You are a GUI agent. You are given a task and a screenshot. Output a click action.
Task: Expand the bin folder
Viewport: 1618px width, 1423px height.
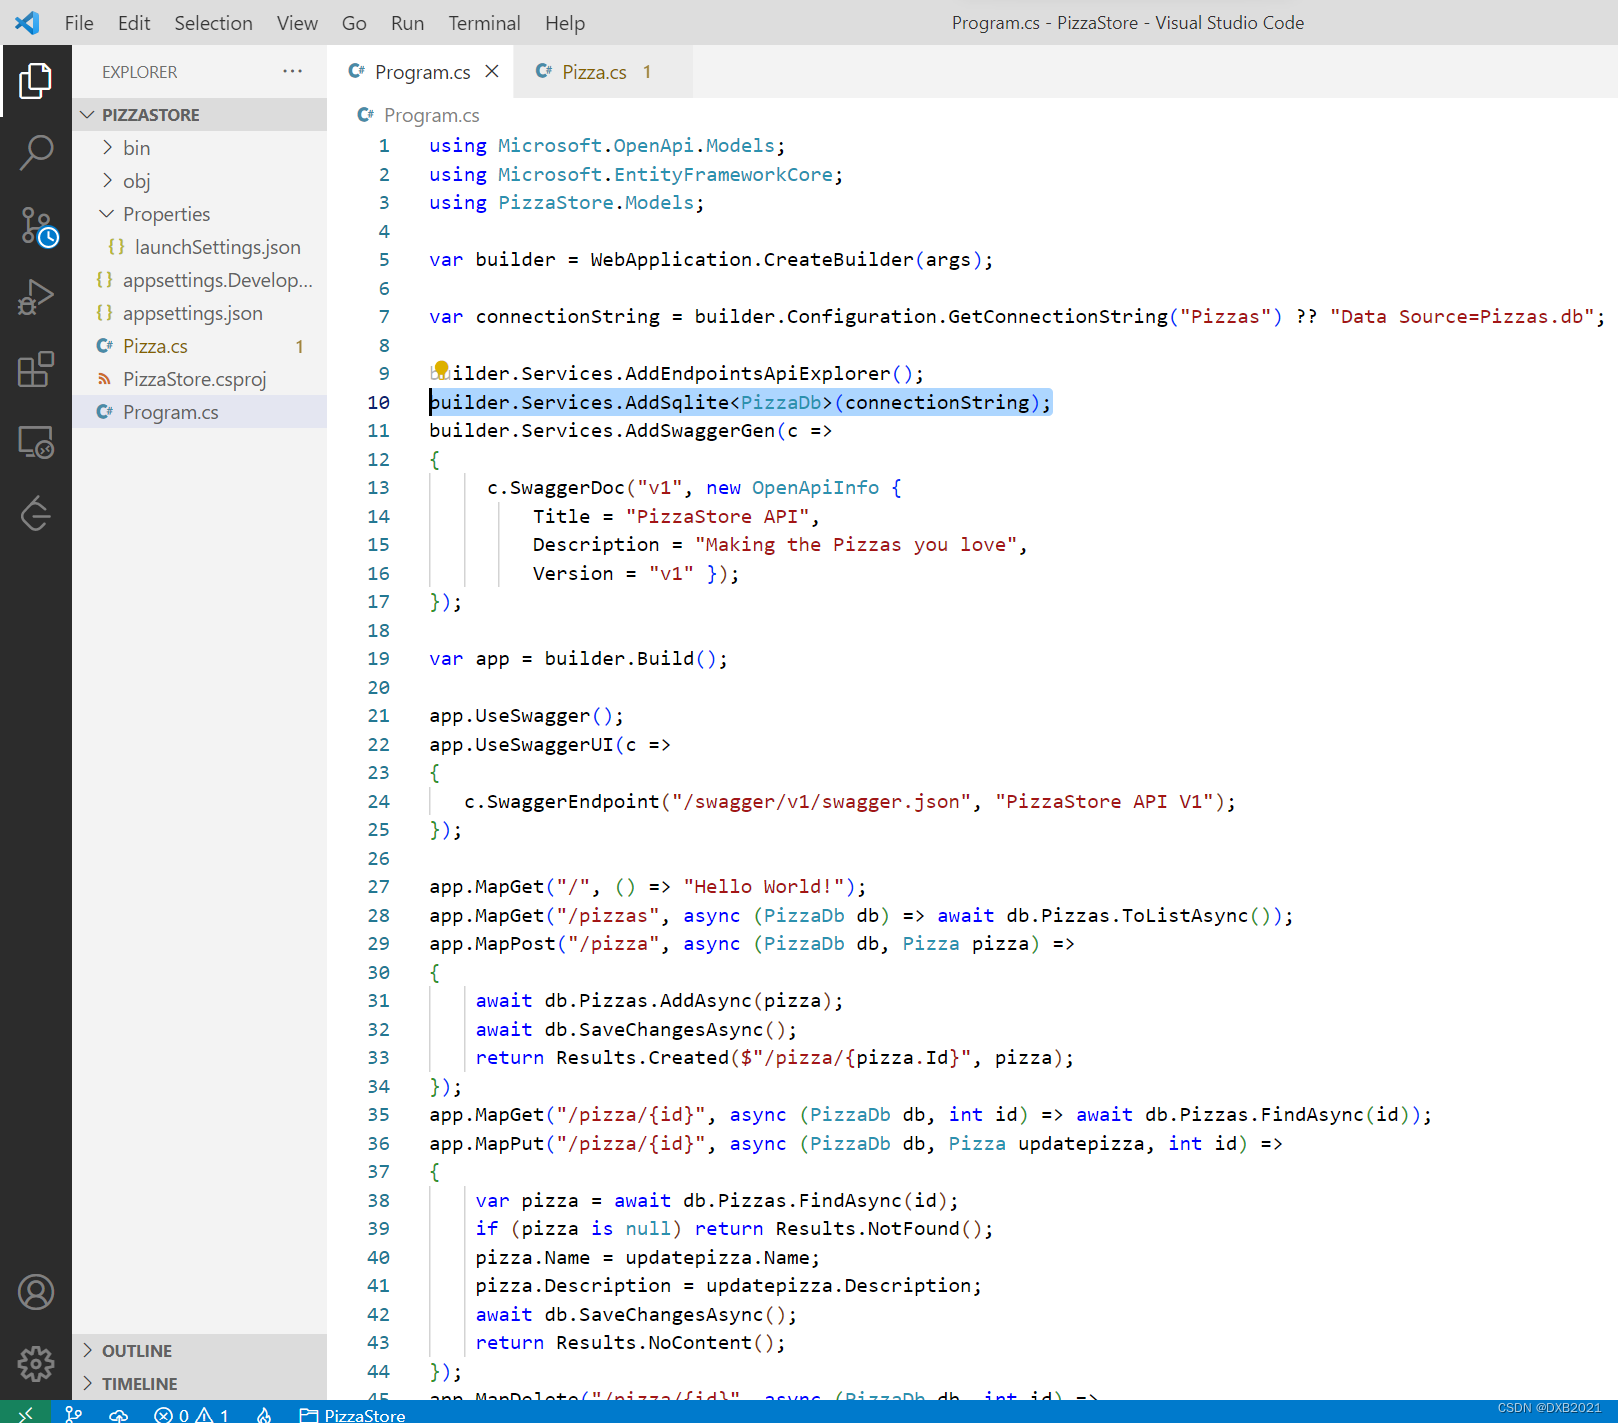[x=199, y=148]
